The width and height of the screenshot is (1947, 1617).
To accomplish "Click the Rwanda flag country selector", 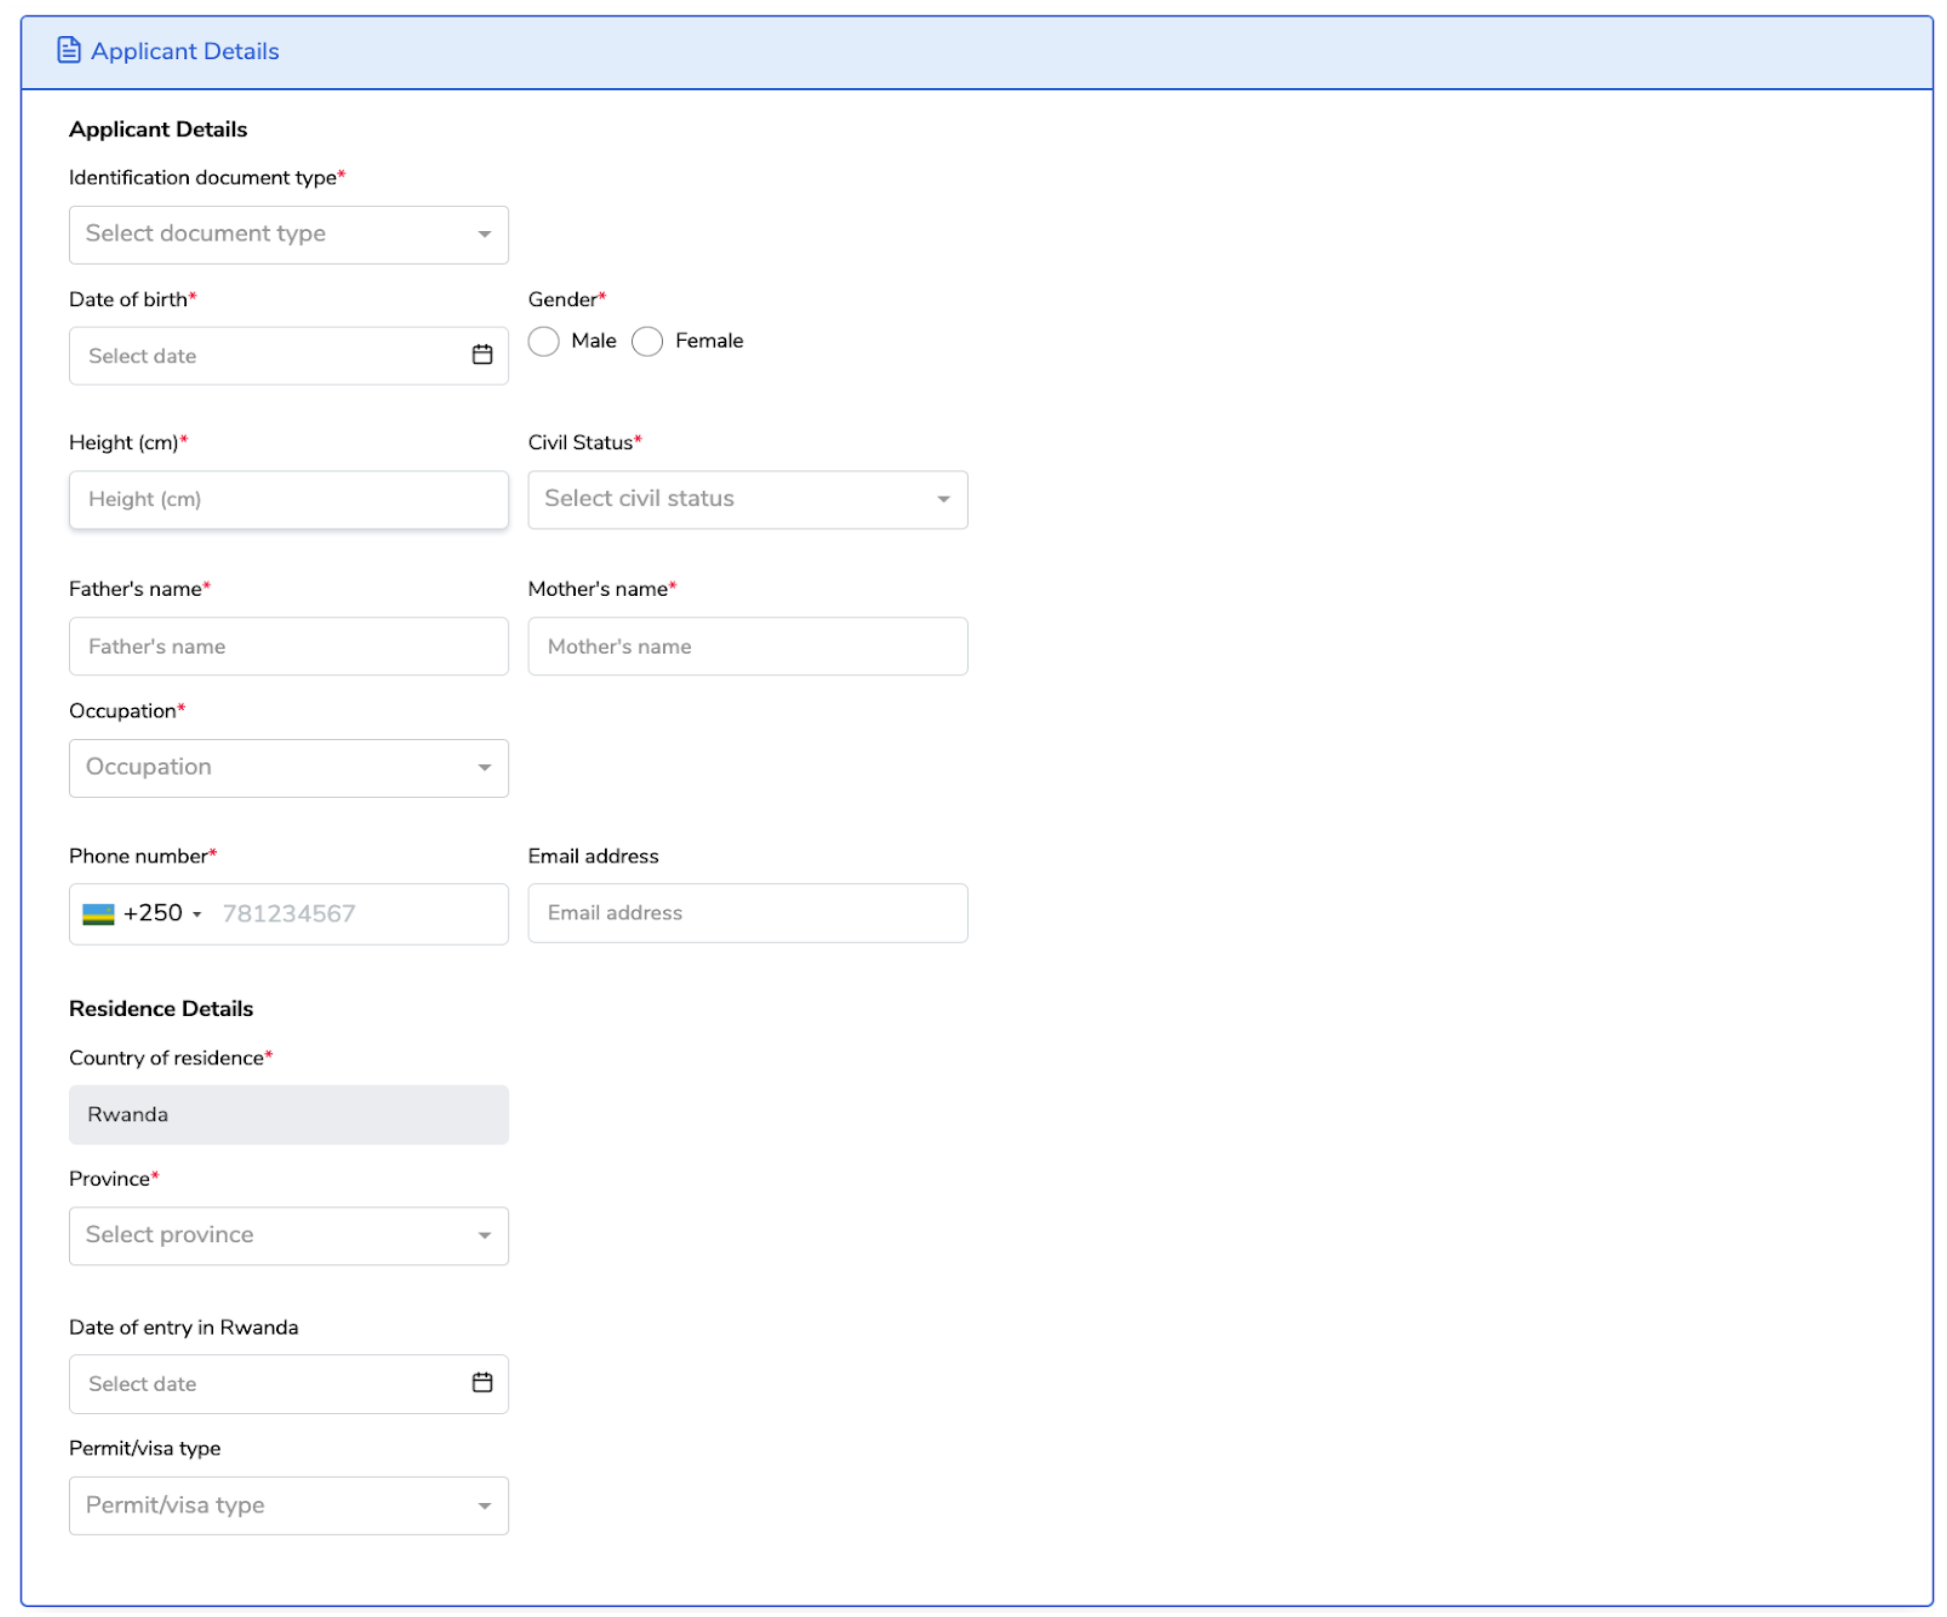I will [x=98, y=914].
